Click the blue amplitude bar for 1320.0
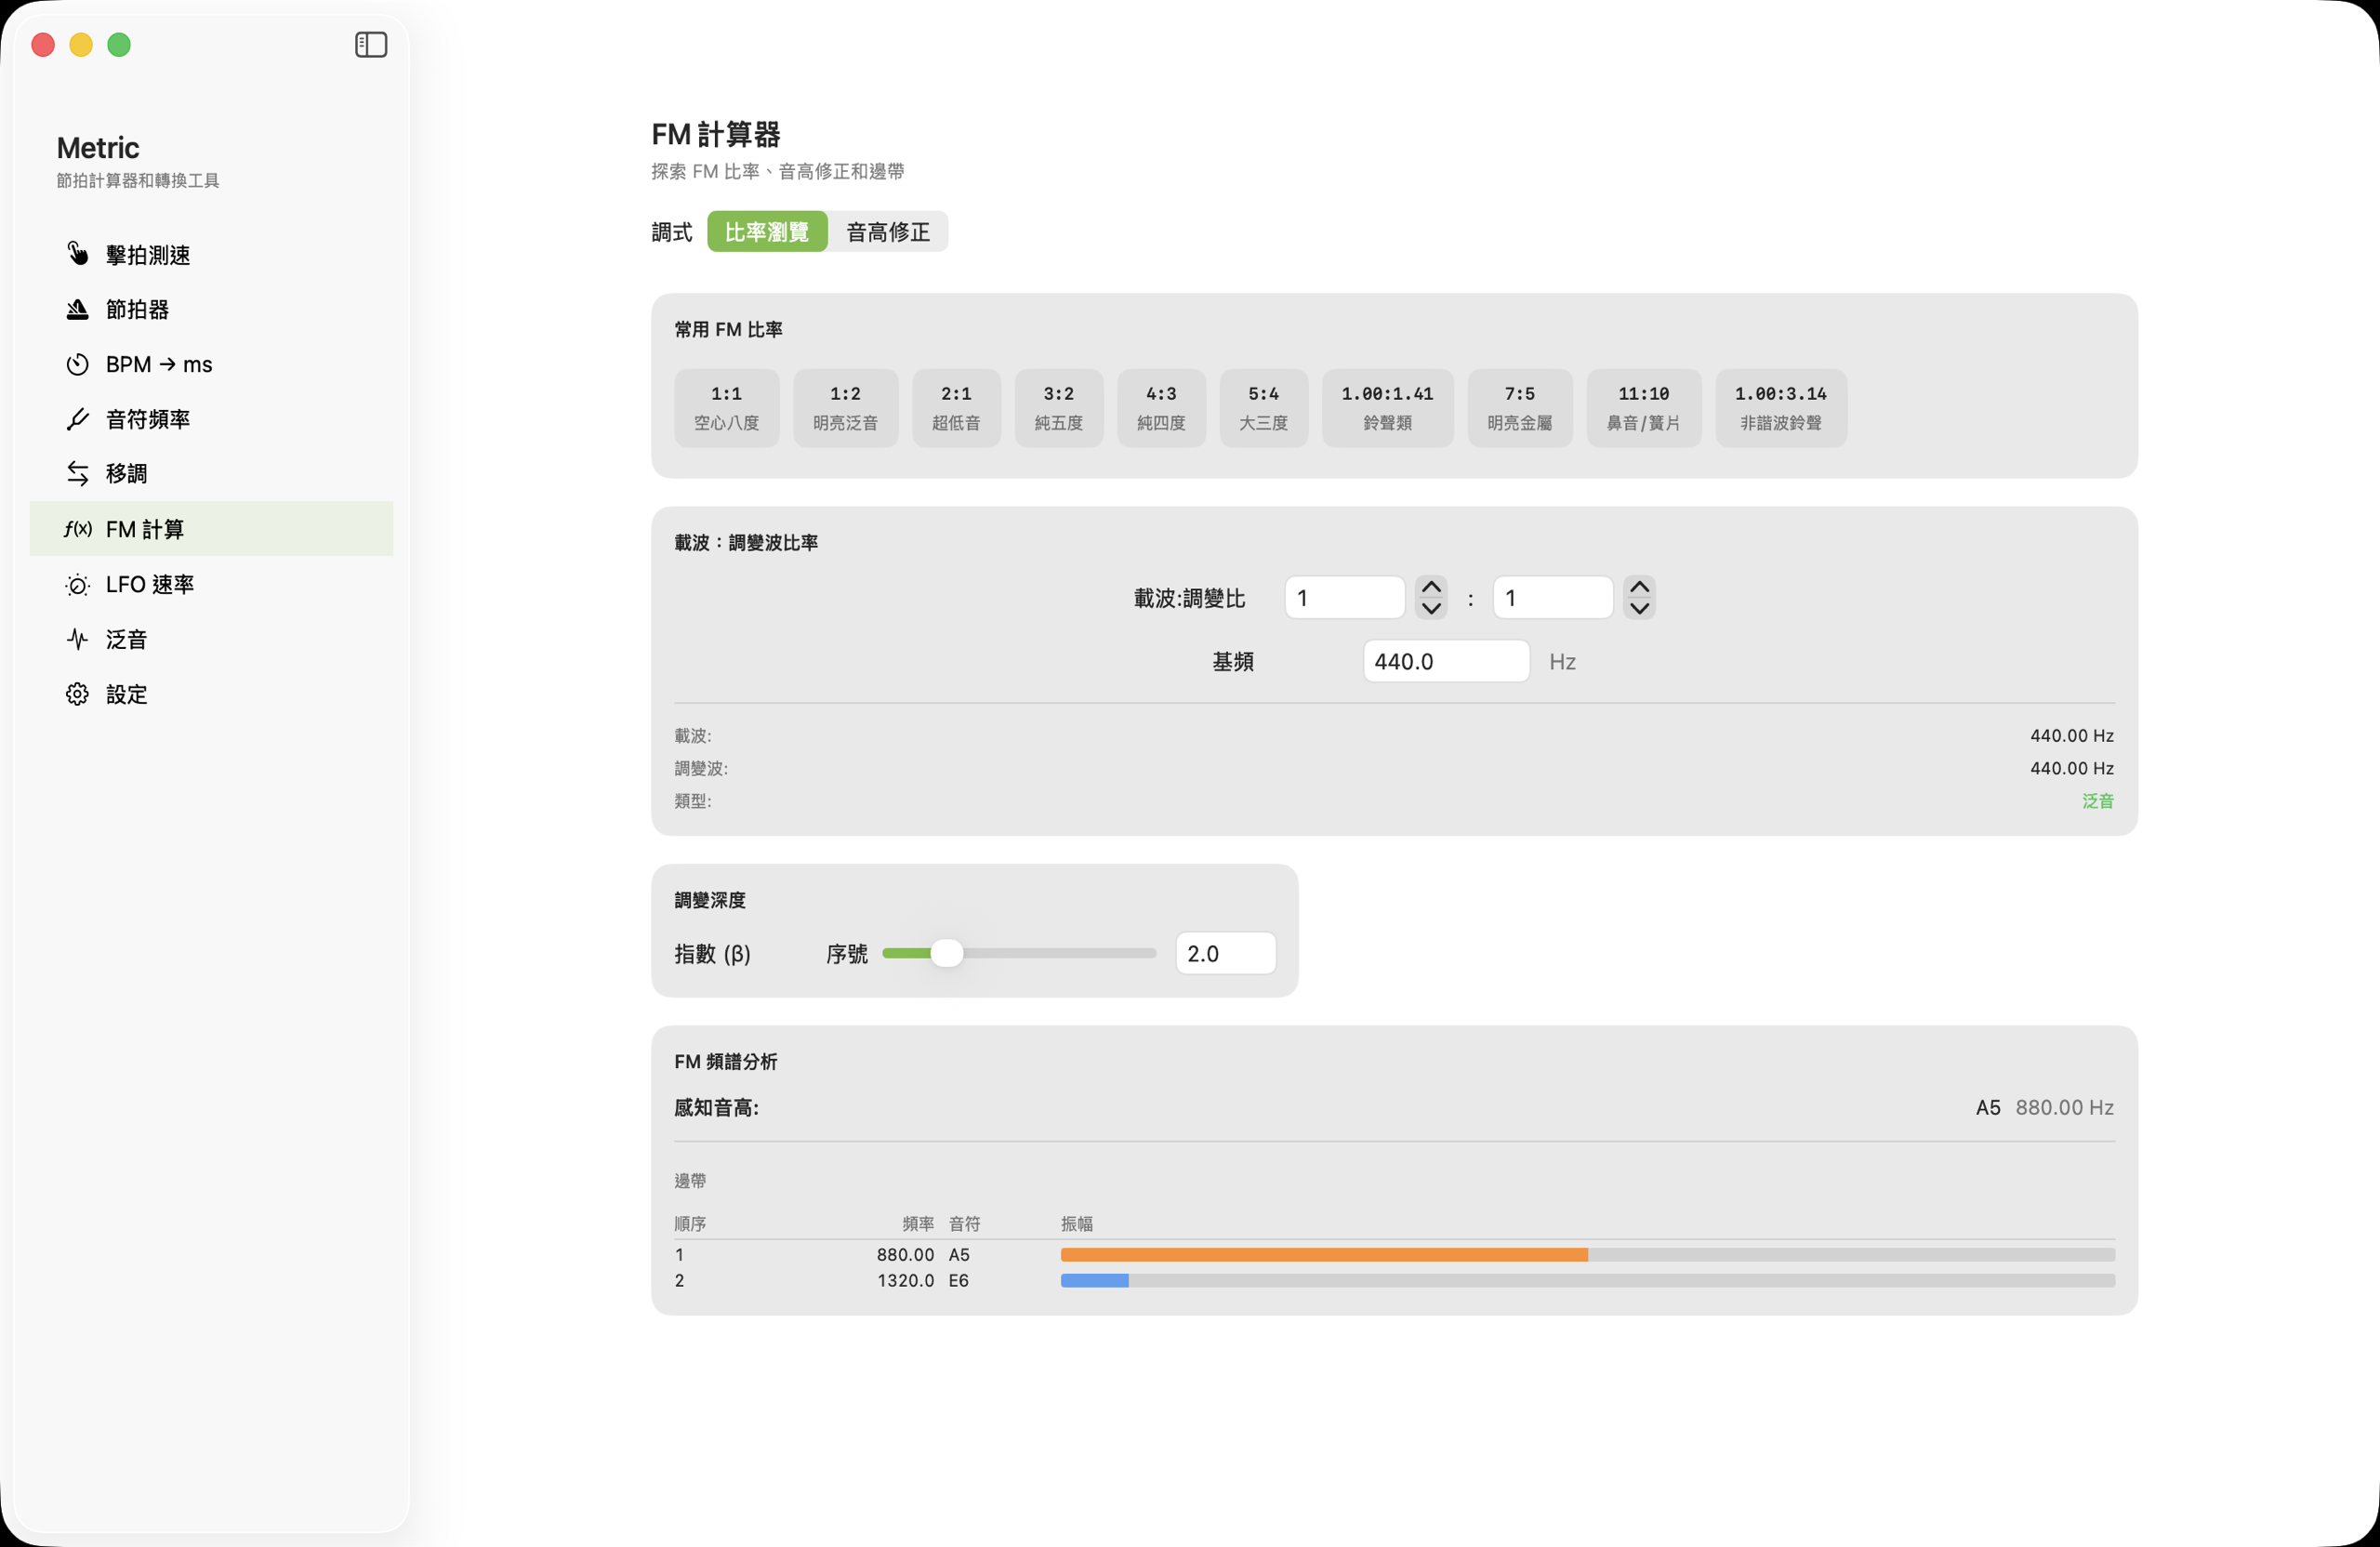Screen dimensions: 2380x1547 click(x=1095, y=1280)
